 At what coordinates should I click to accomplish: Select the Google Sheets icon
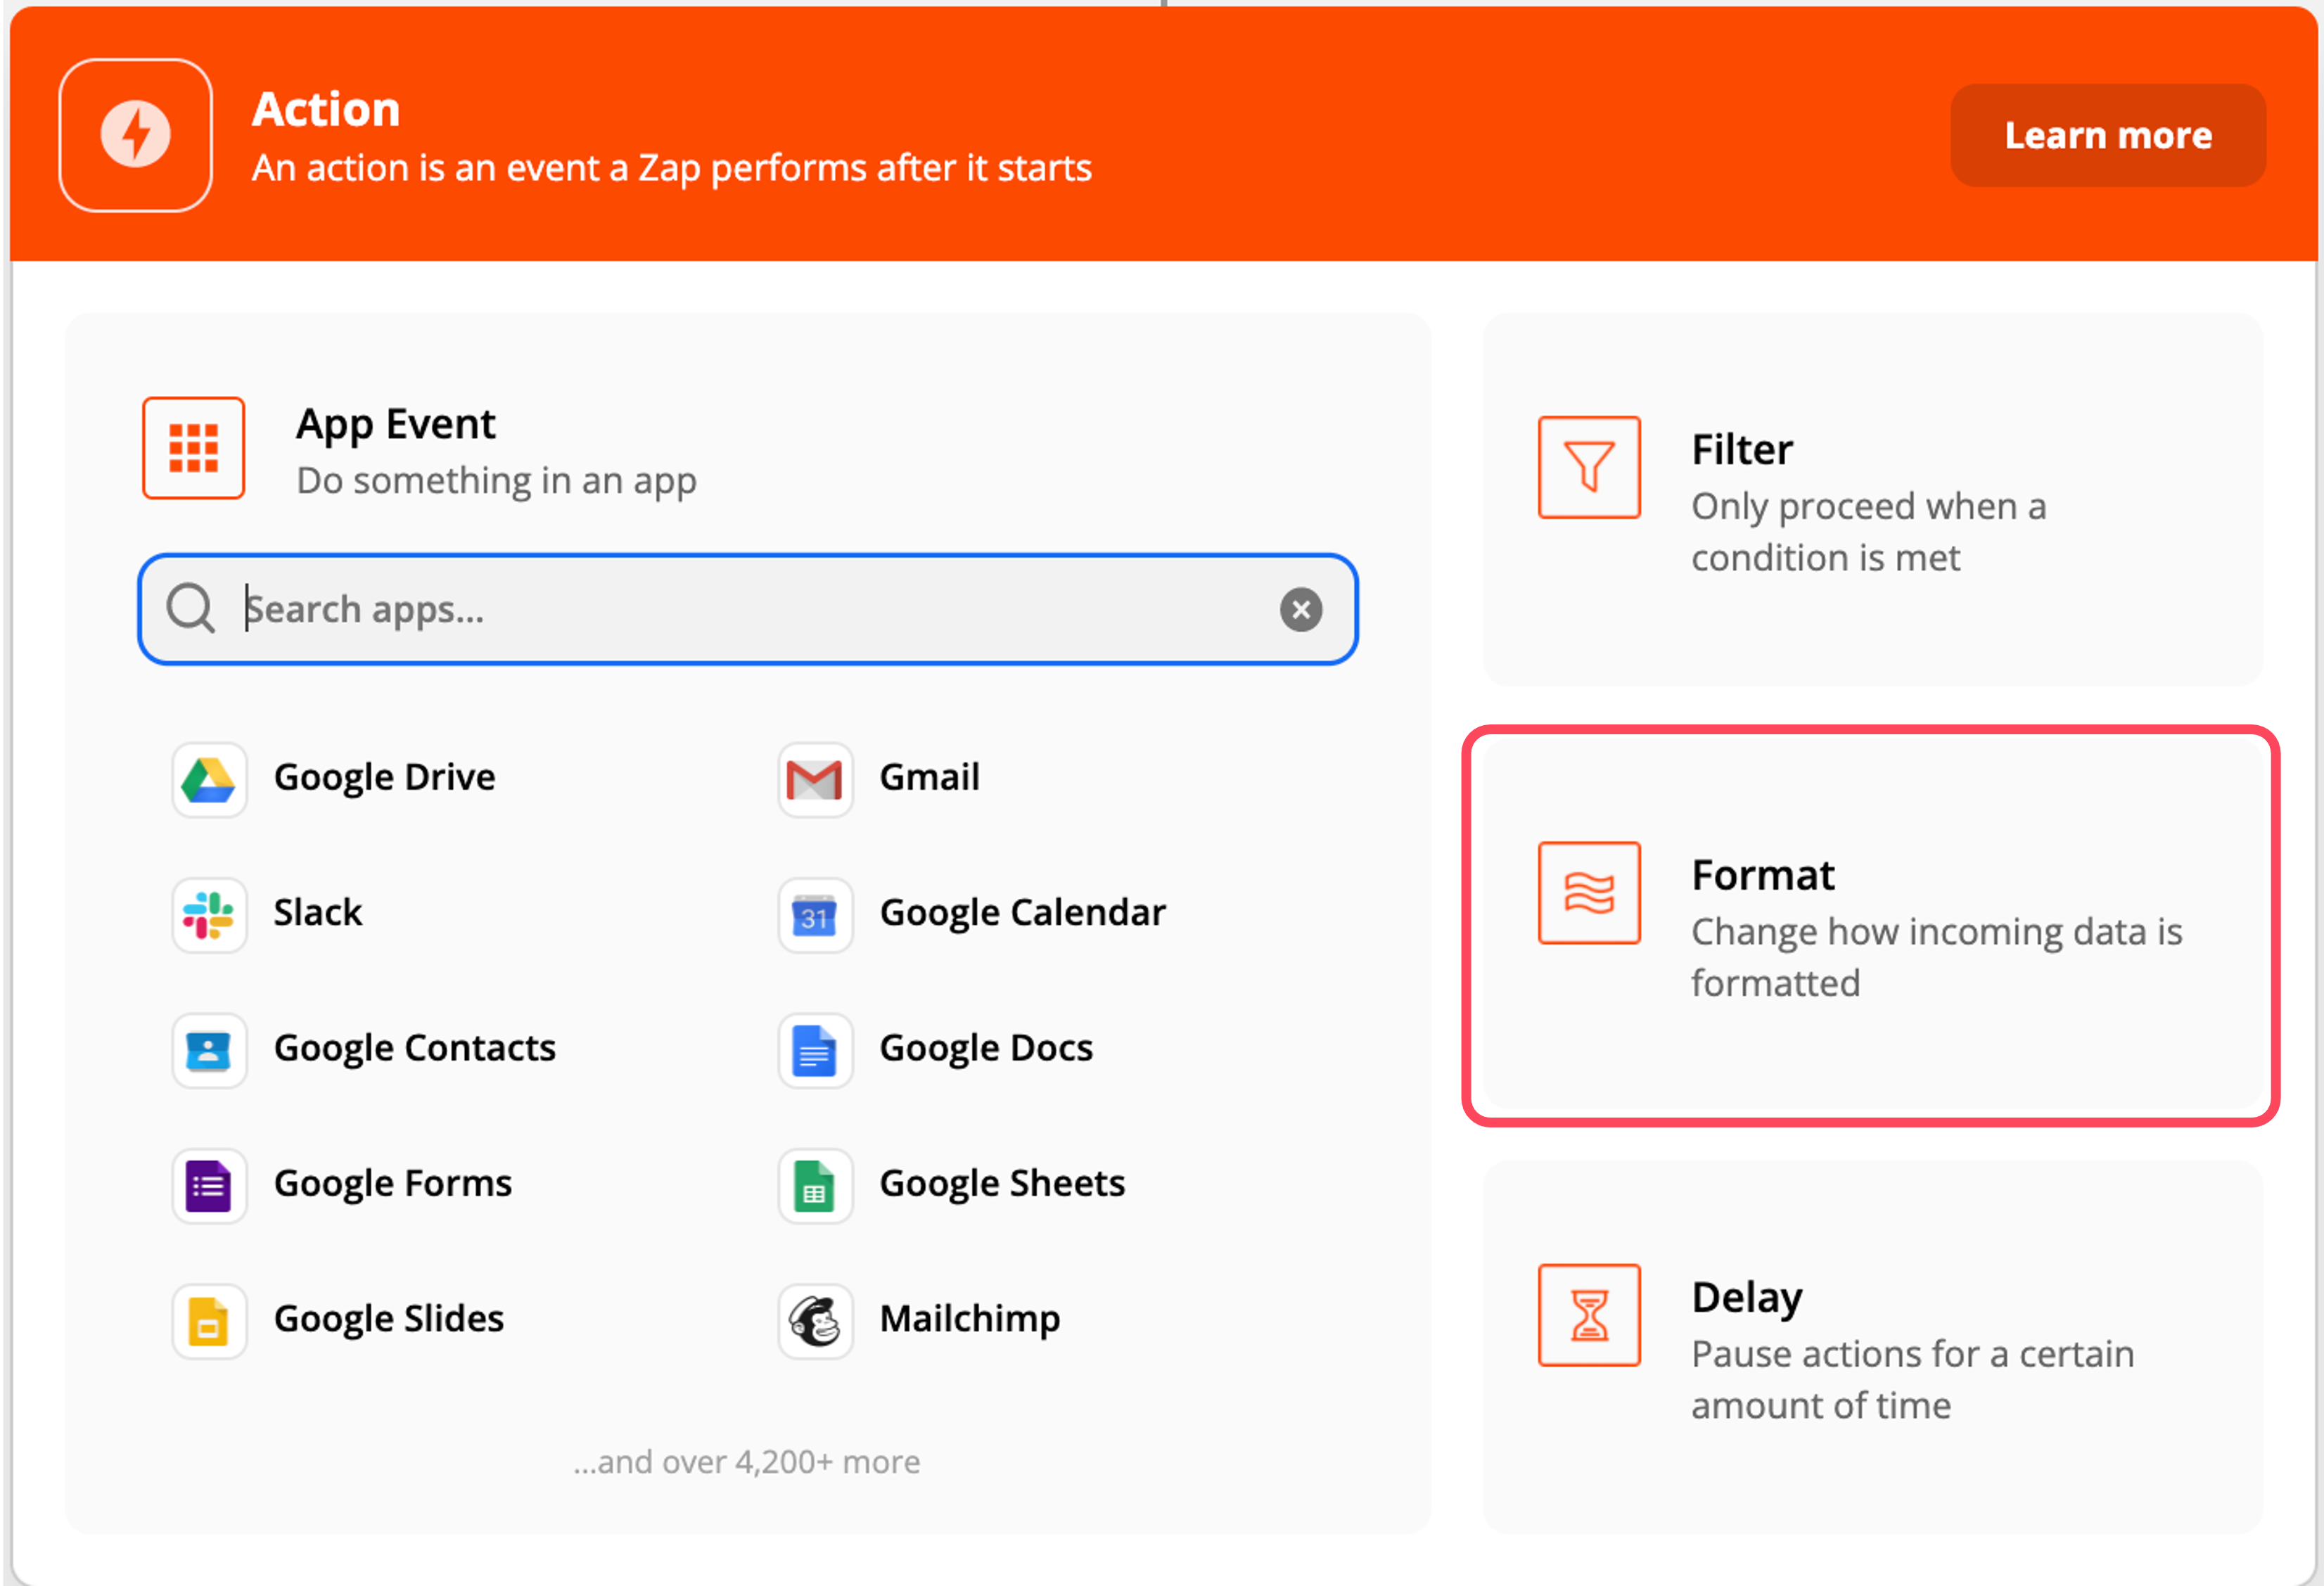click(x=815, y=1186)
